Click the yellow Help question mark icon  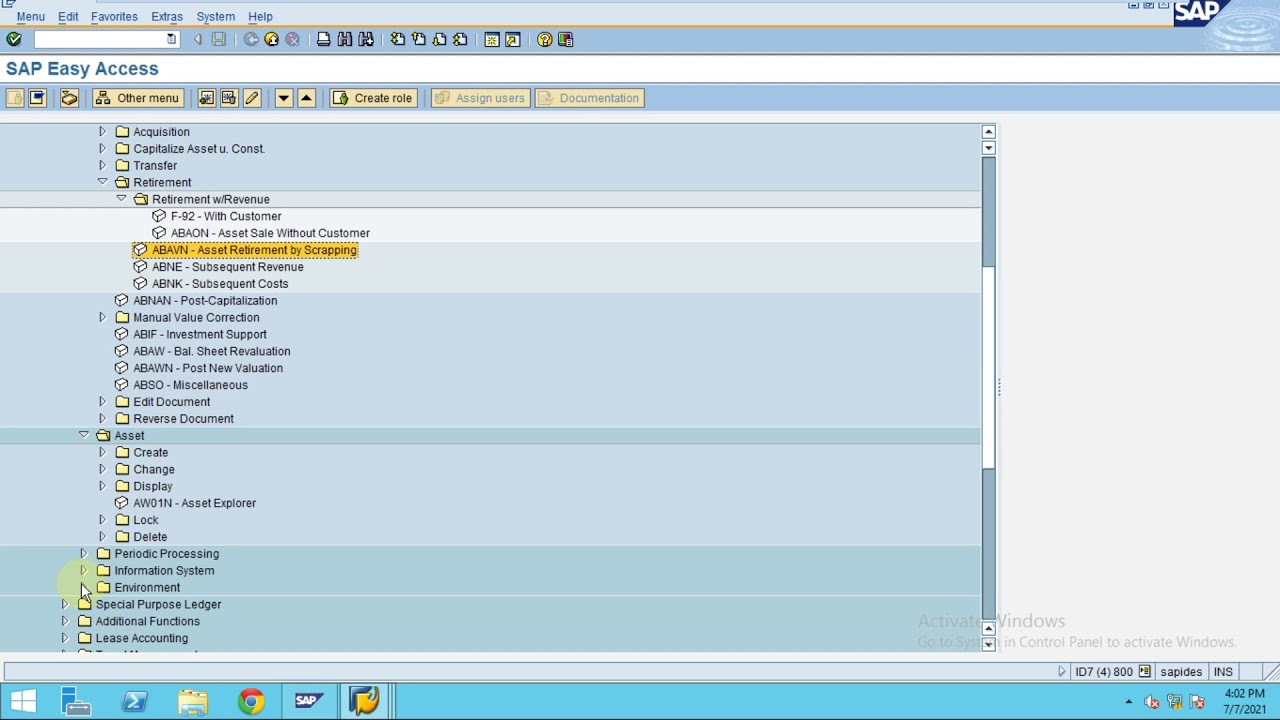click(544, 39)
